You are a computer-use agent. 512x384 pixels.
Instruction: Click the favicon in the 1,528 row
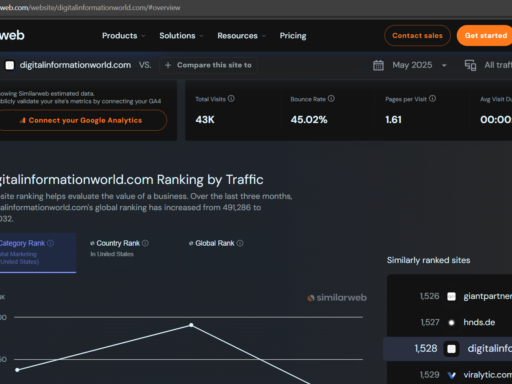(x=451, y=349)
